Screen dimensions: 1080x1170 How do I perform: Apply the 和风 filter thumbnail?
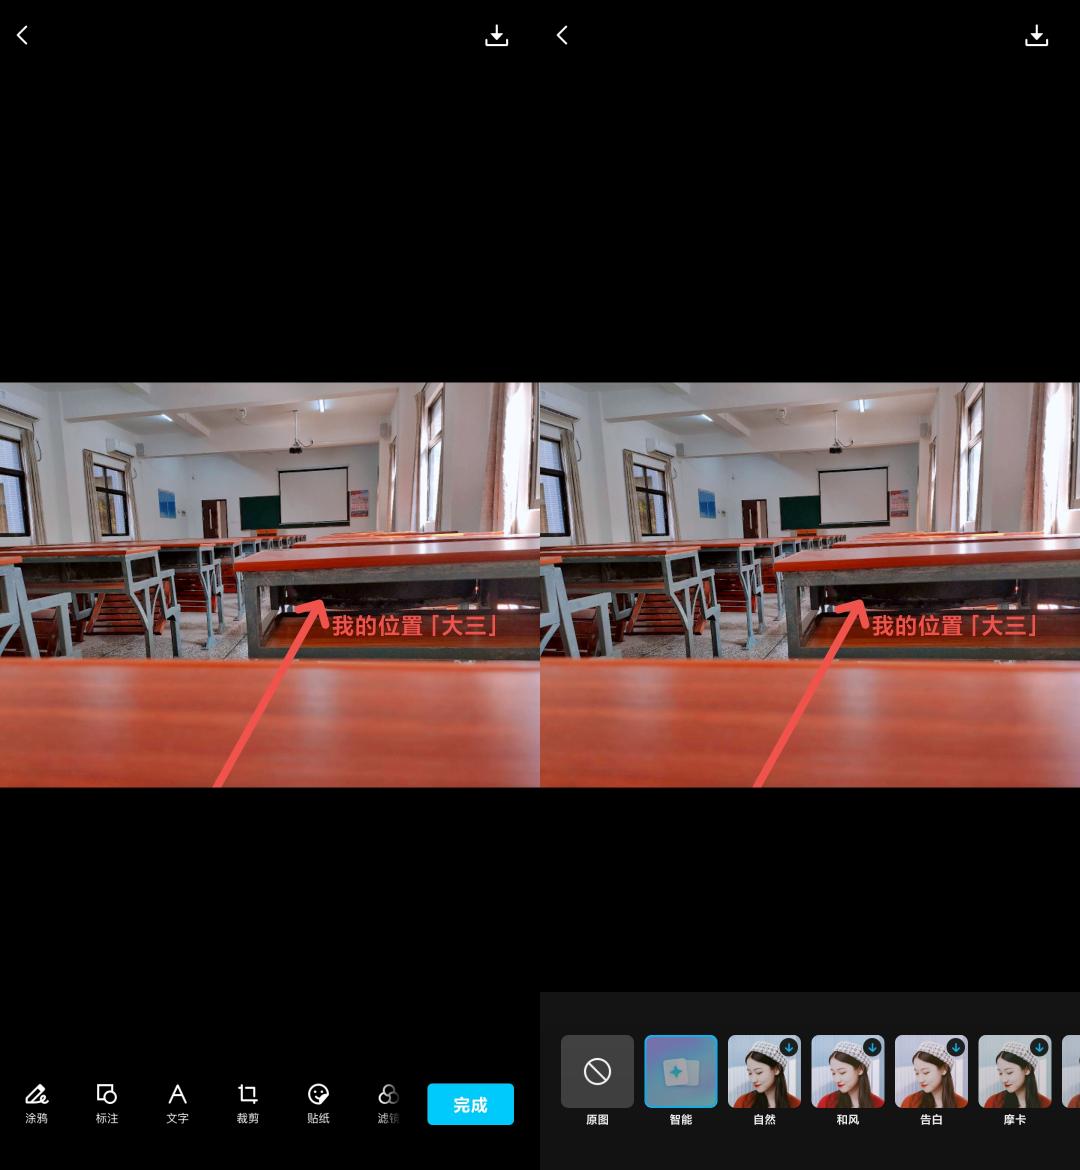click(x=848, y=1072)
